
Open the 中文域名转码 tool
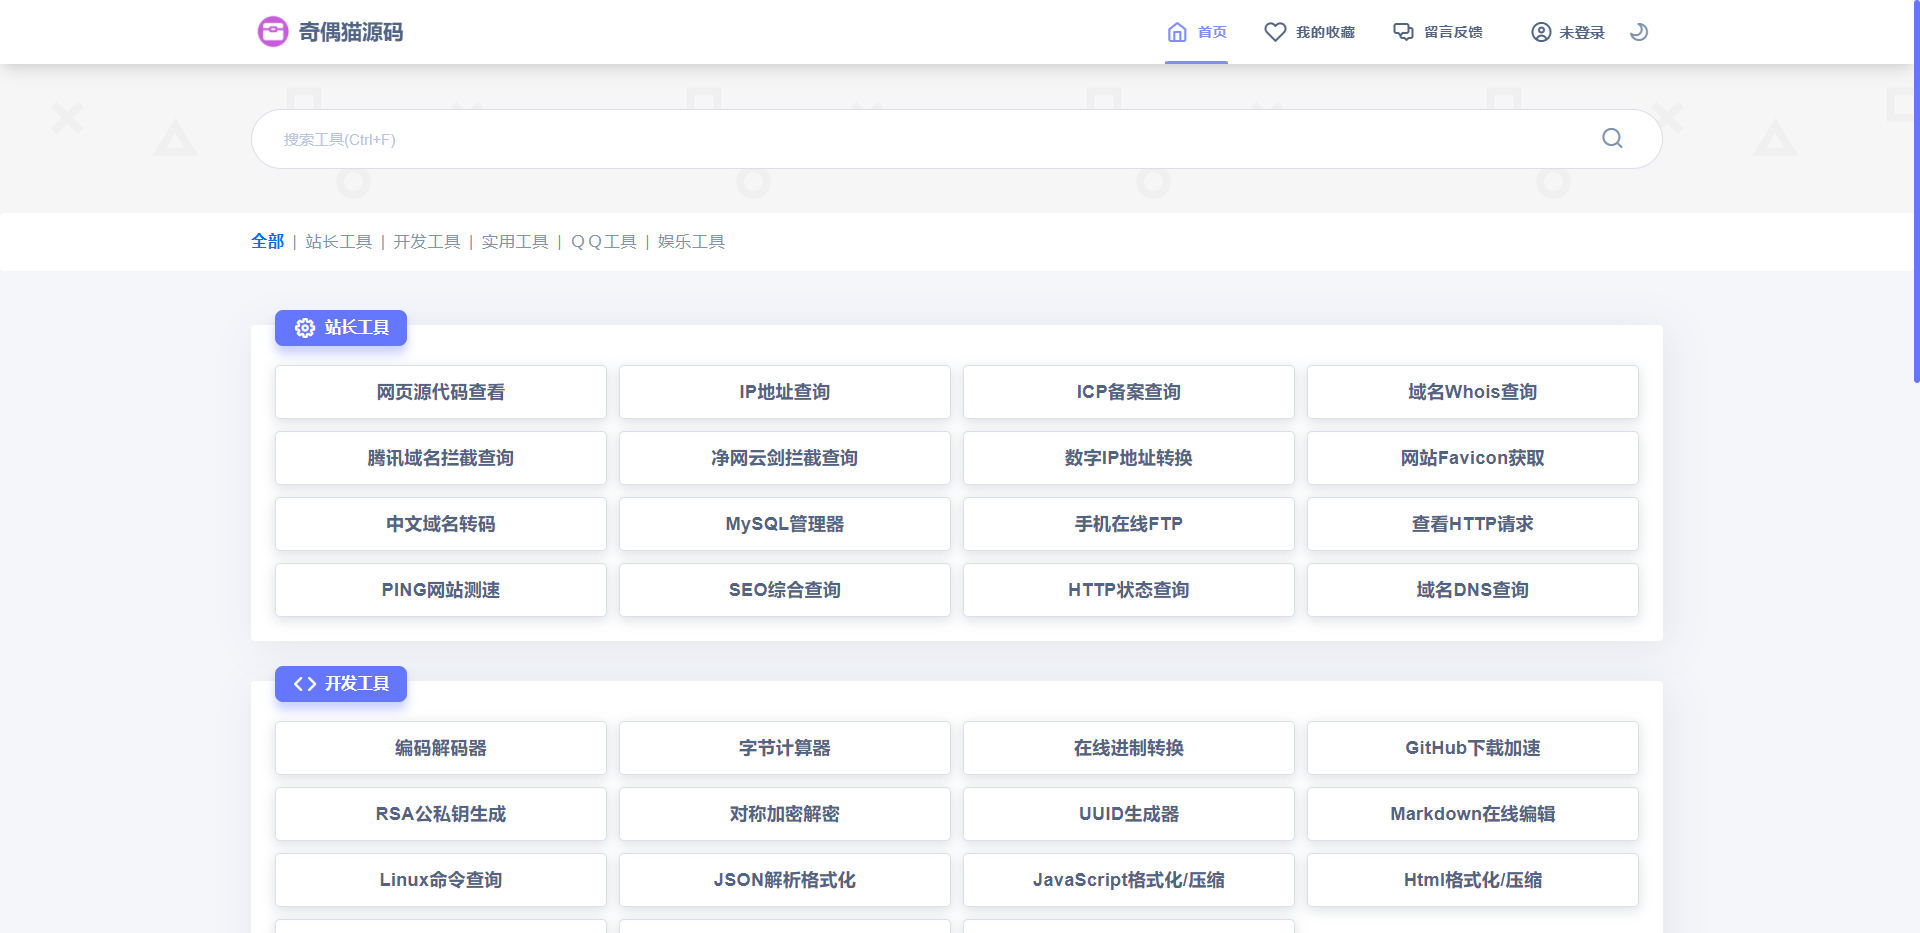441,524
